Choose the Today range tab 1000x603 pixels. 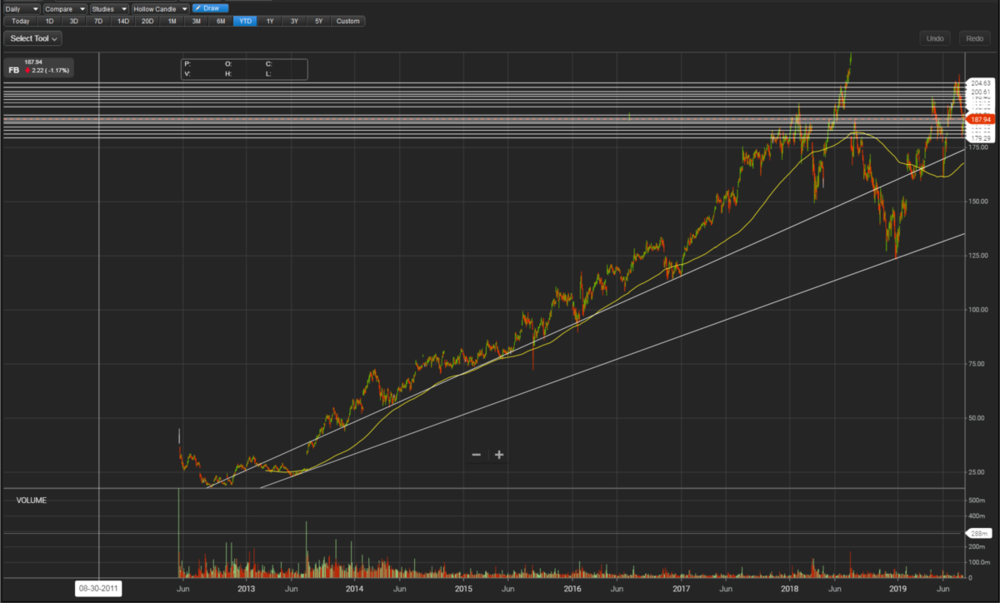(21, 21)
